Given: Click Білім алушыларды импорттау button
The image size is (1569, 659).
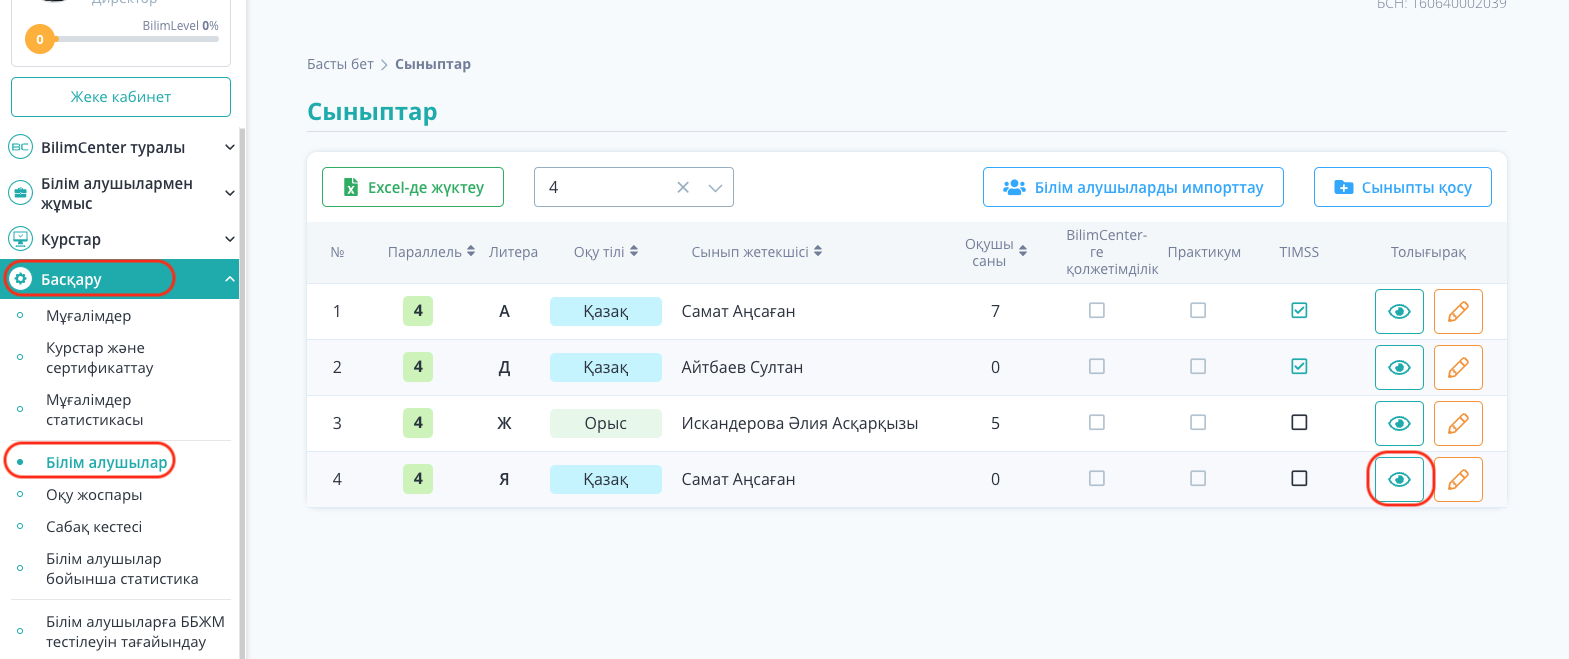Looking at the screenshot, I should 1133,187.
